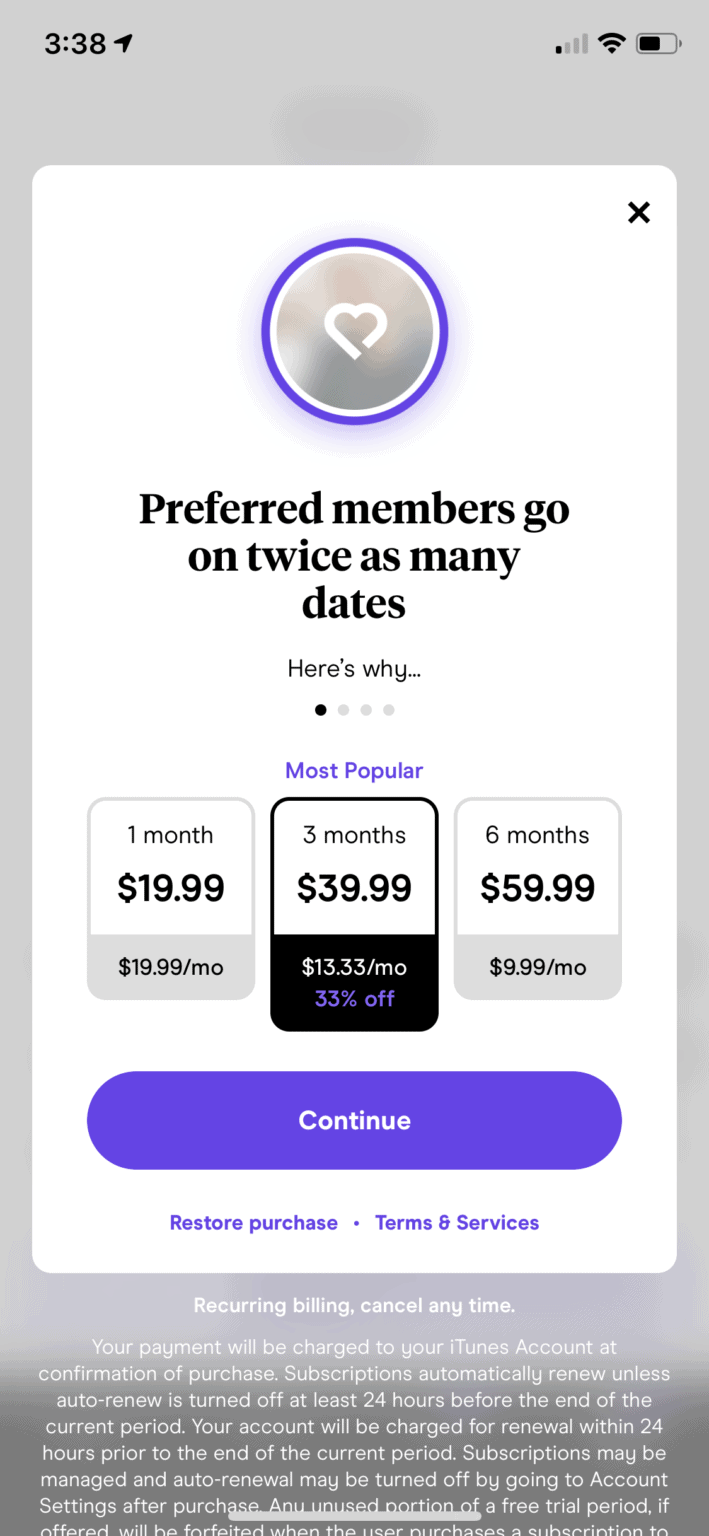Tap the battery indicator in status bar
The image size is (709, 1536).
[655, 43]
